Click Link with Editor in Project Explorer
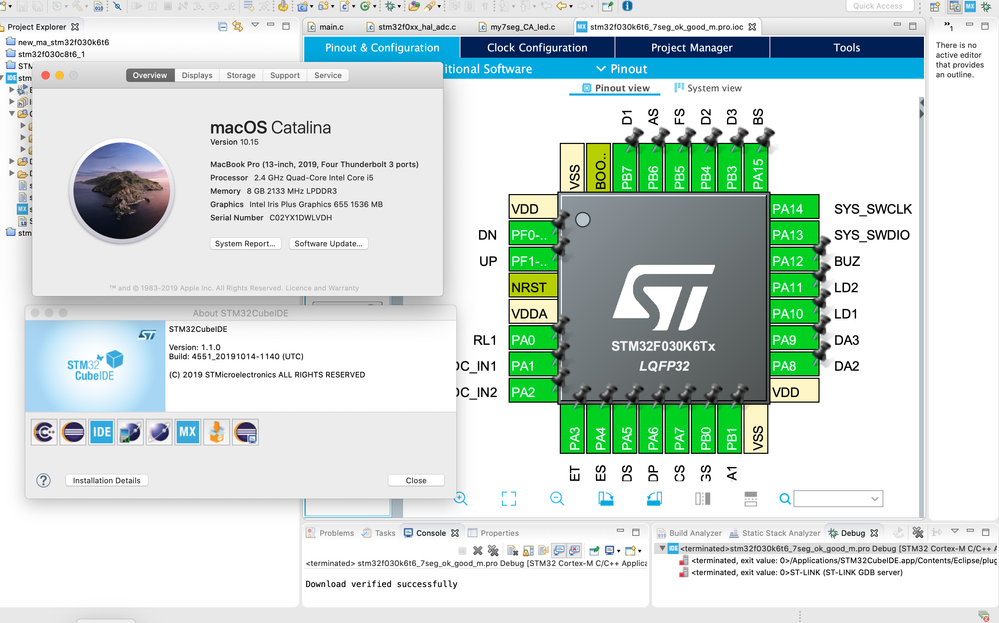 point(238,27)
